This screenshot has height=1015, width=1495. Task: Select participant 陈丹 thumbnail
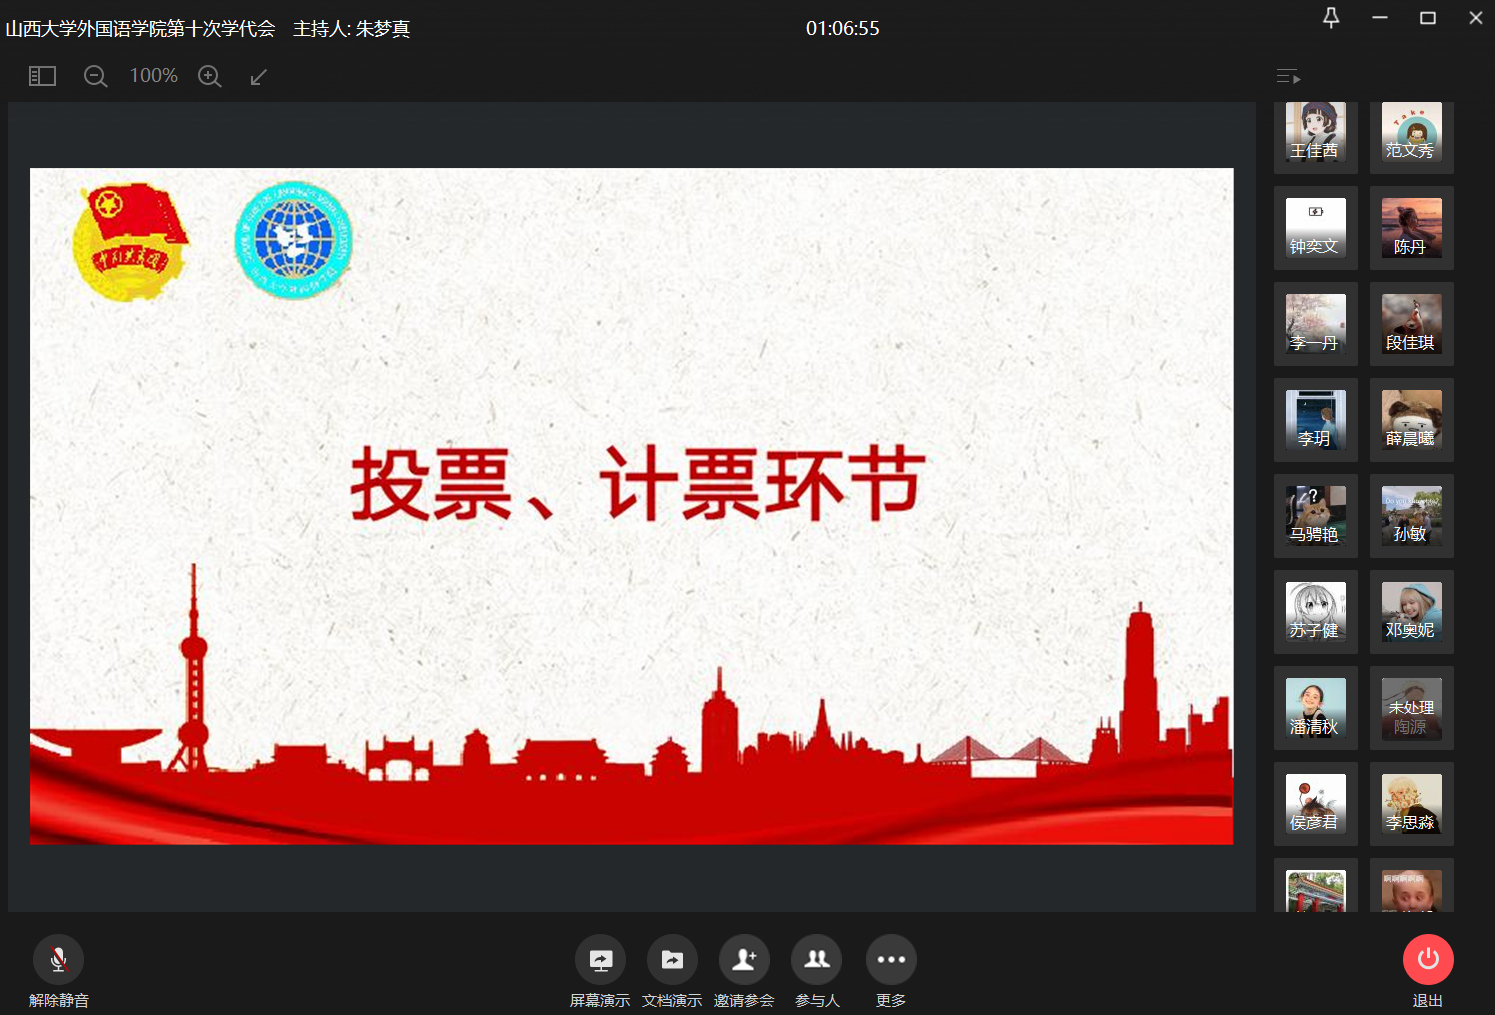(x=1411, y=228)
